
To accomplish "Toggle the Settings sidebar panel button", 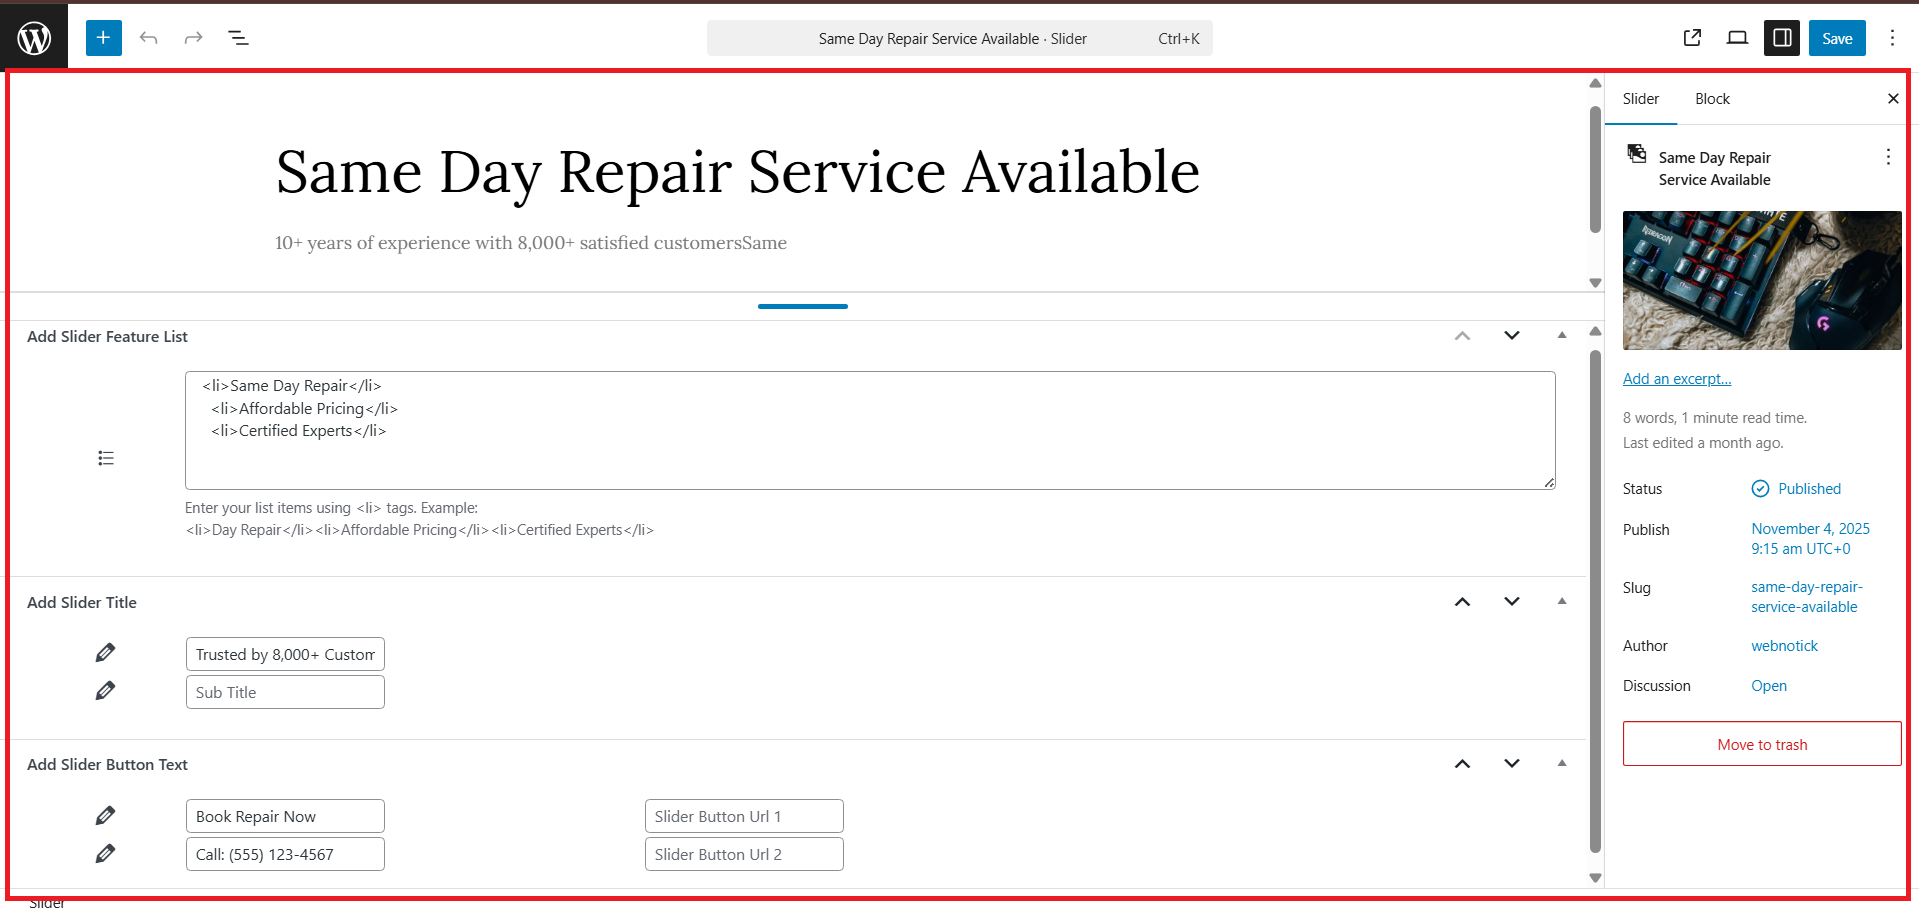I will [1782, 38].
